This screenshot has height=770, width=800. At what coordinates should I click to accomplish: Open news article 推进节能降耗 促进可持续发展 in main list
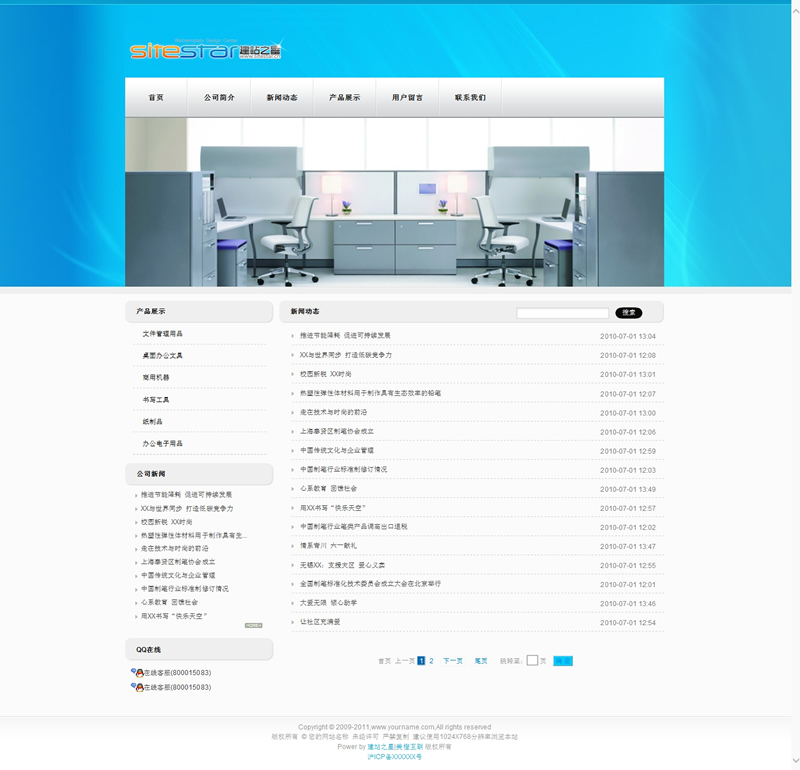coord(345,336)
